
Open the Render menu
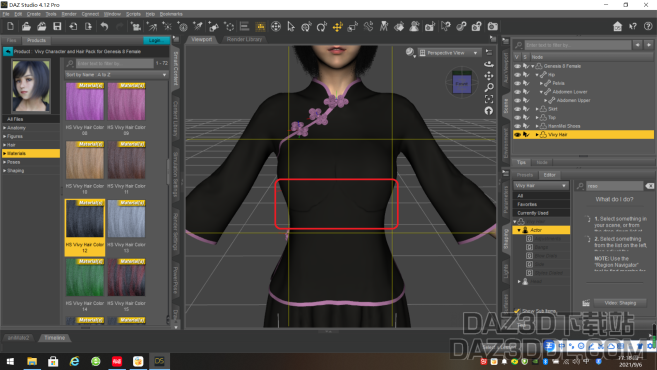pyautogui.click(x=69, y=14)
